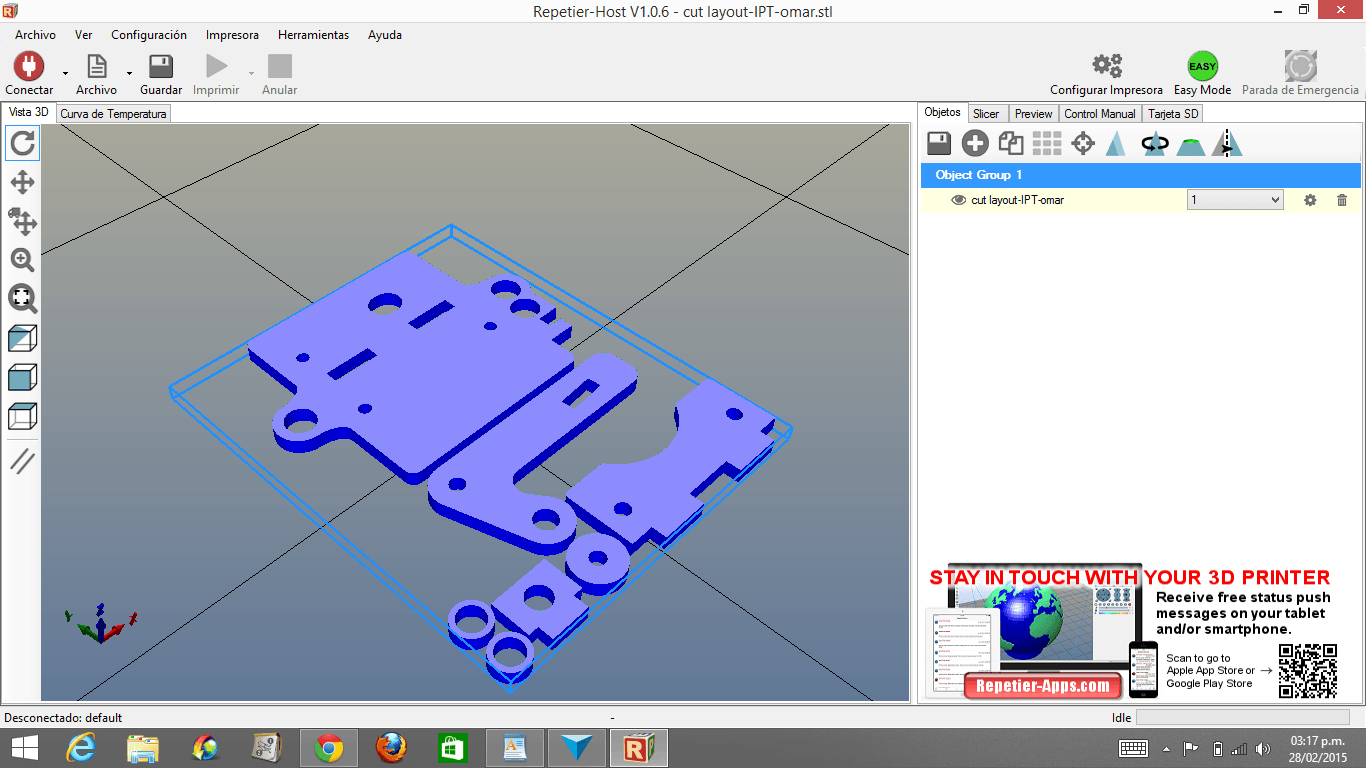Screen dimensions: 1366x768
Task: Switch to the Slicer tab
Action: pos(986,114)
